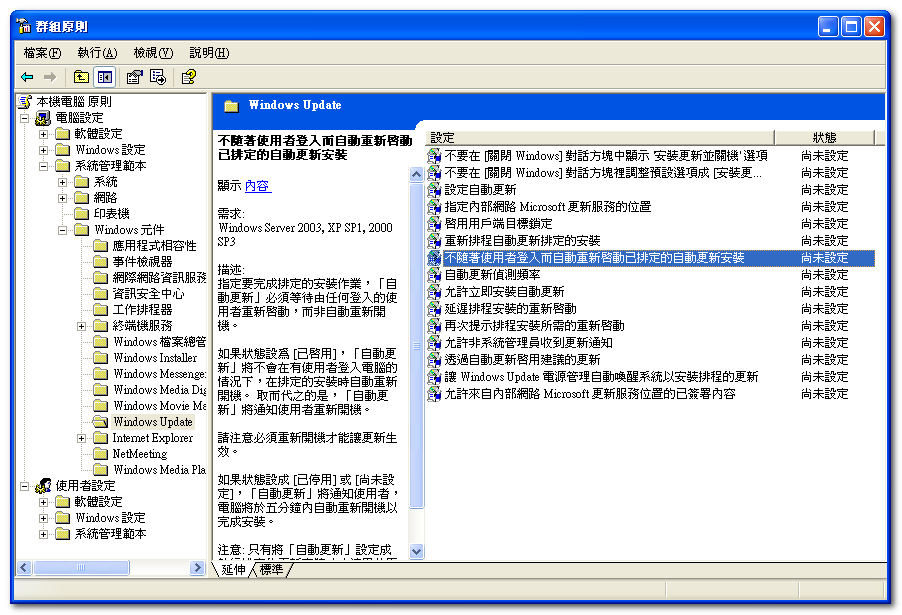Select 允許非系統管理員收到更新通知 setting
Screen dimensions: 902x615
point(528,343)
